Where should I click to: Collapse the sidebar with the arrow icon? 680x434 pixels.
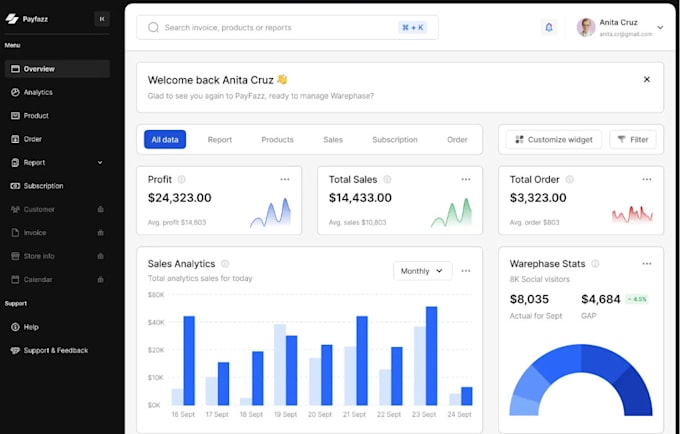coord(101,18)
